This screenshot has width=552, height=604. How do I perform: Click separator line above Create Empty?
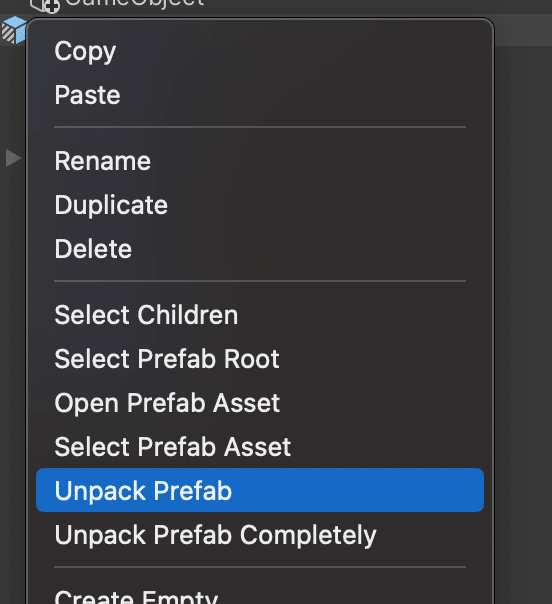(260, 567)
